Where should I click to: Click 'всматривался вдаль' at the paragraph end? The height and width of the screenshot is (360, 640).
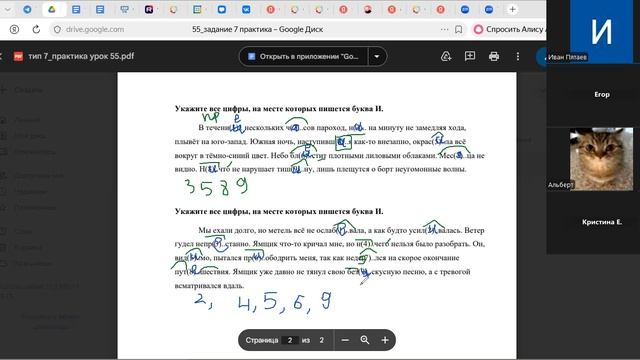(x=209, y=286)
